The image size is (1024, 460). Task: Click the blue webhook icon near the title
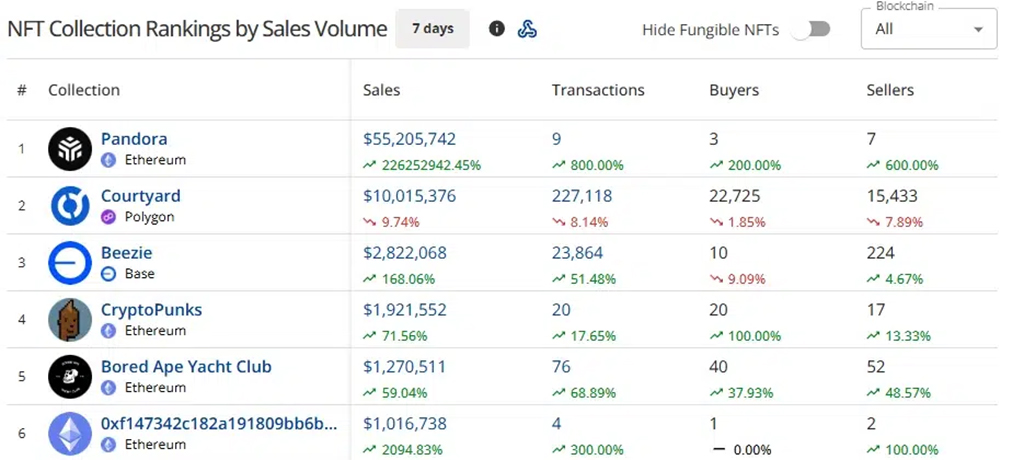coord(527,29)
